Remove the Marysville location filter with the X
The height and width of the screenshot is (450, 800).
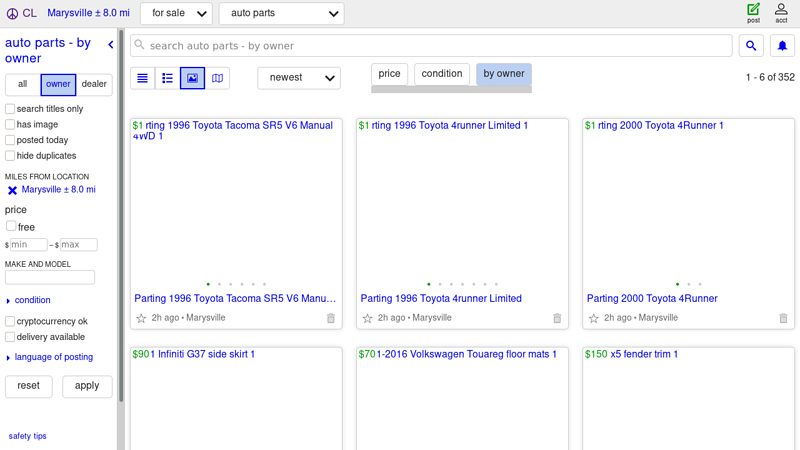[12, 190]
